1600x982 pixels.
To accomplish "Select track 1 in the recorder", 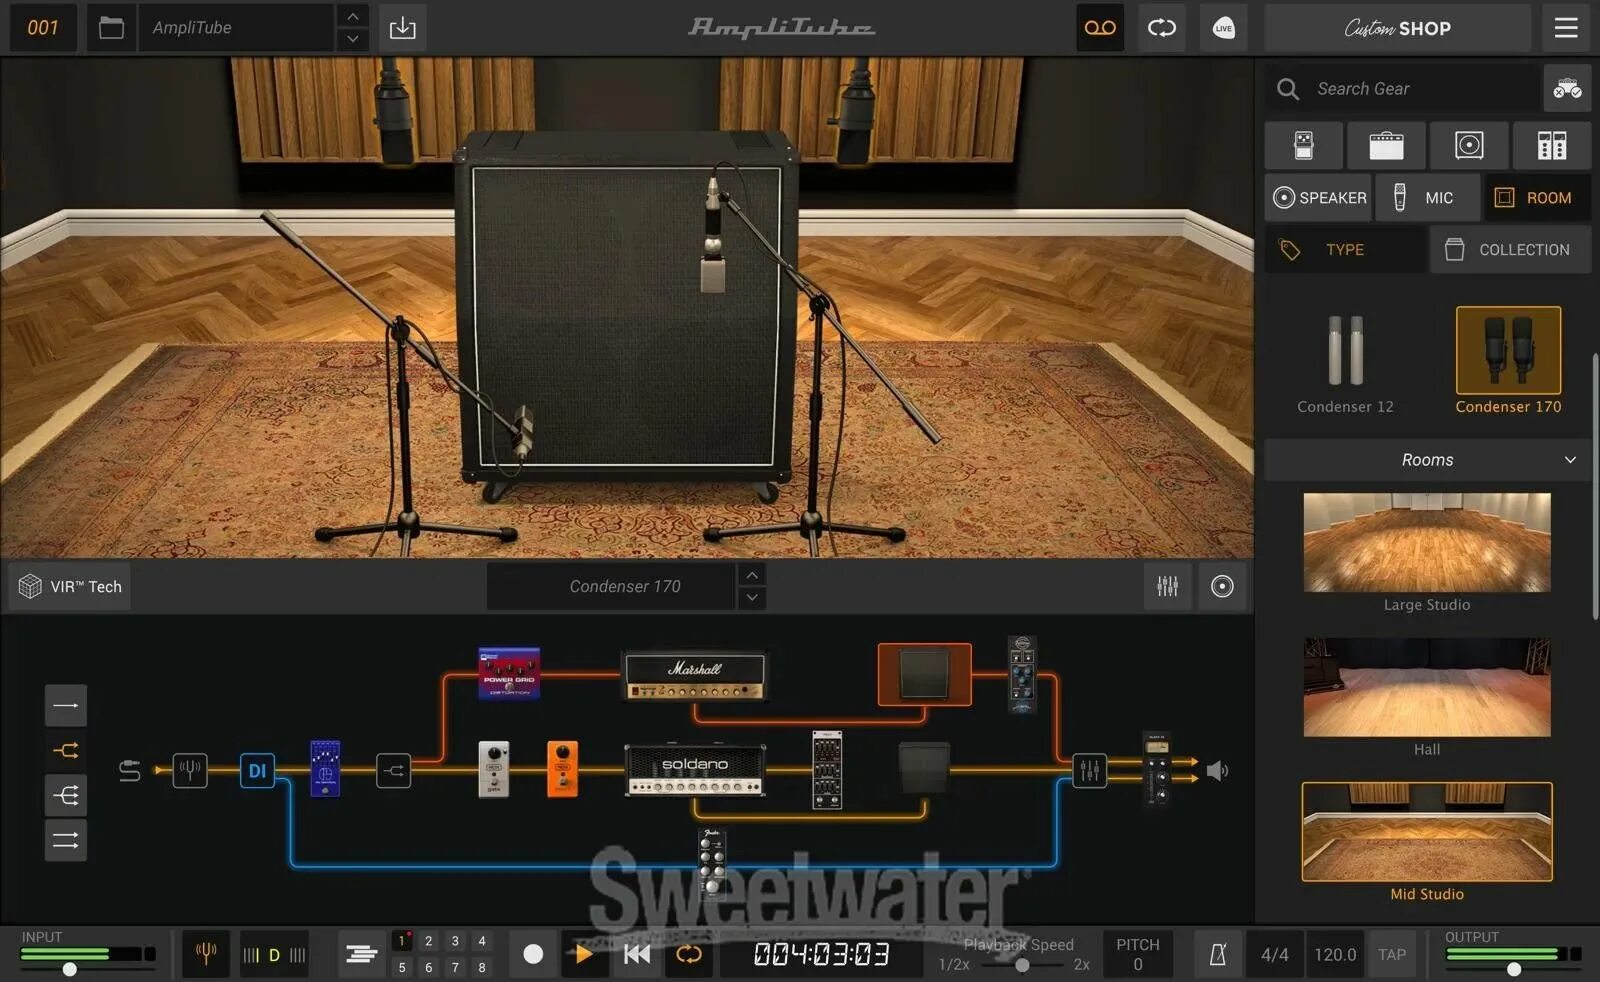I will (x=402, y=940).
